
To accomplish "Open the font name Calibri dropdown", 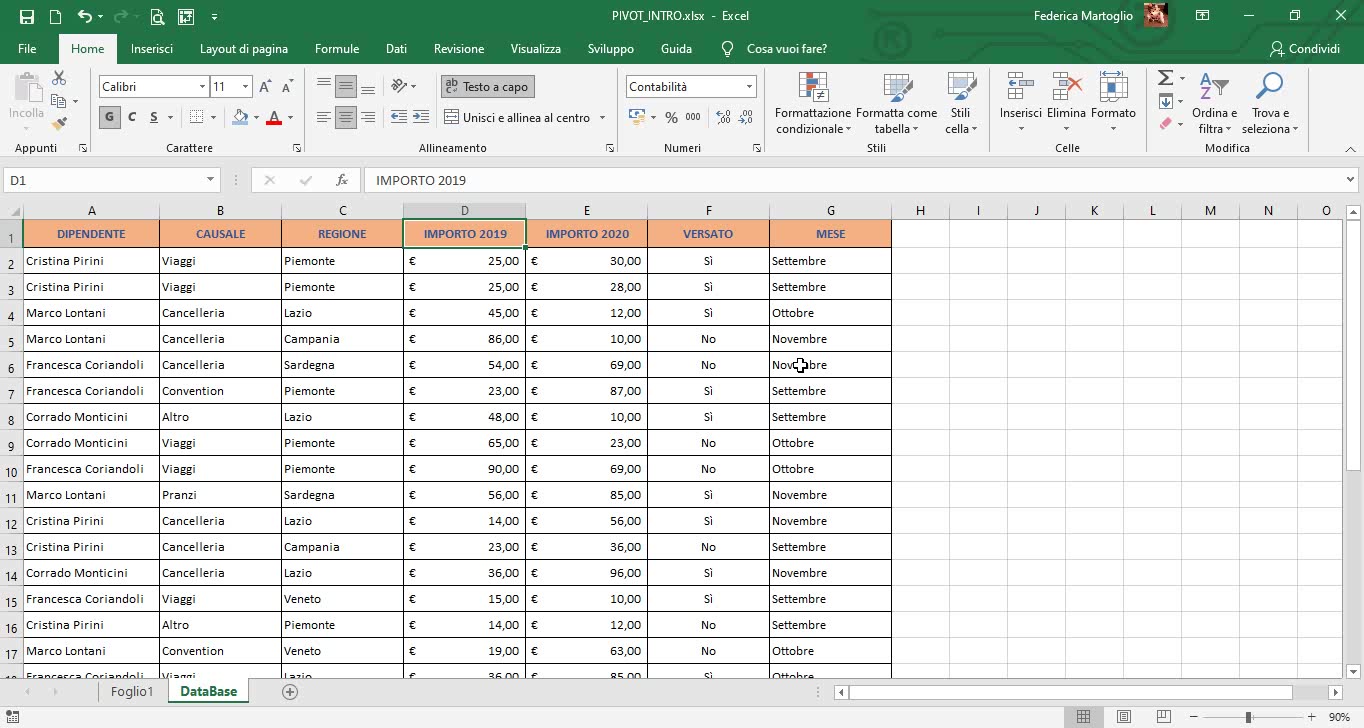I will pos(201,87).
